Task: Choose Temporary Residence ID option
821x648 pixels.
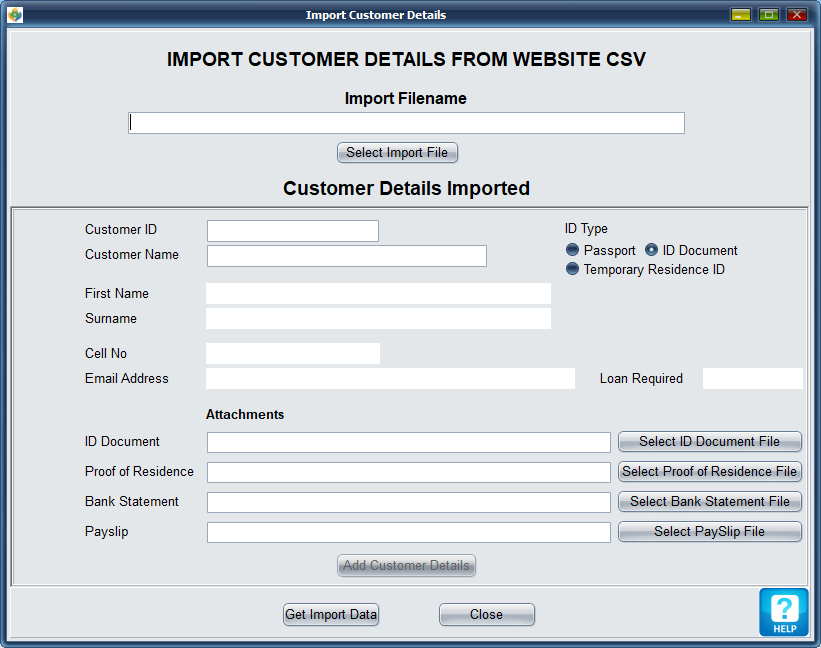Action: (x=573, y=269)
